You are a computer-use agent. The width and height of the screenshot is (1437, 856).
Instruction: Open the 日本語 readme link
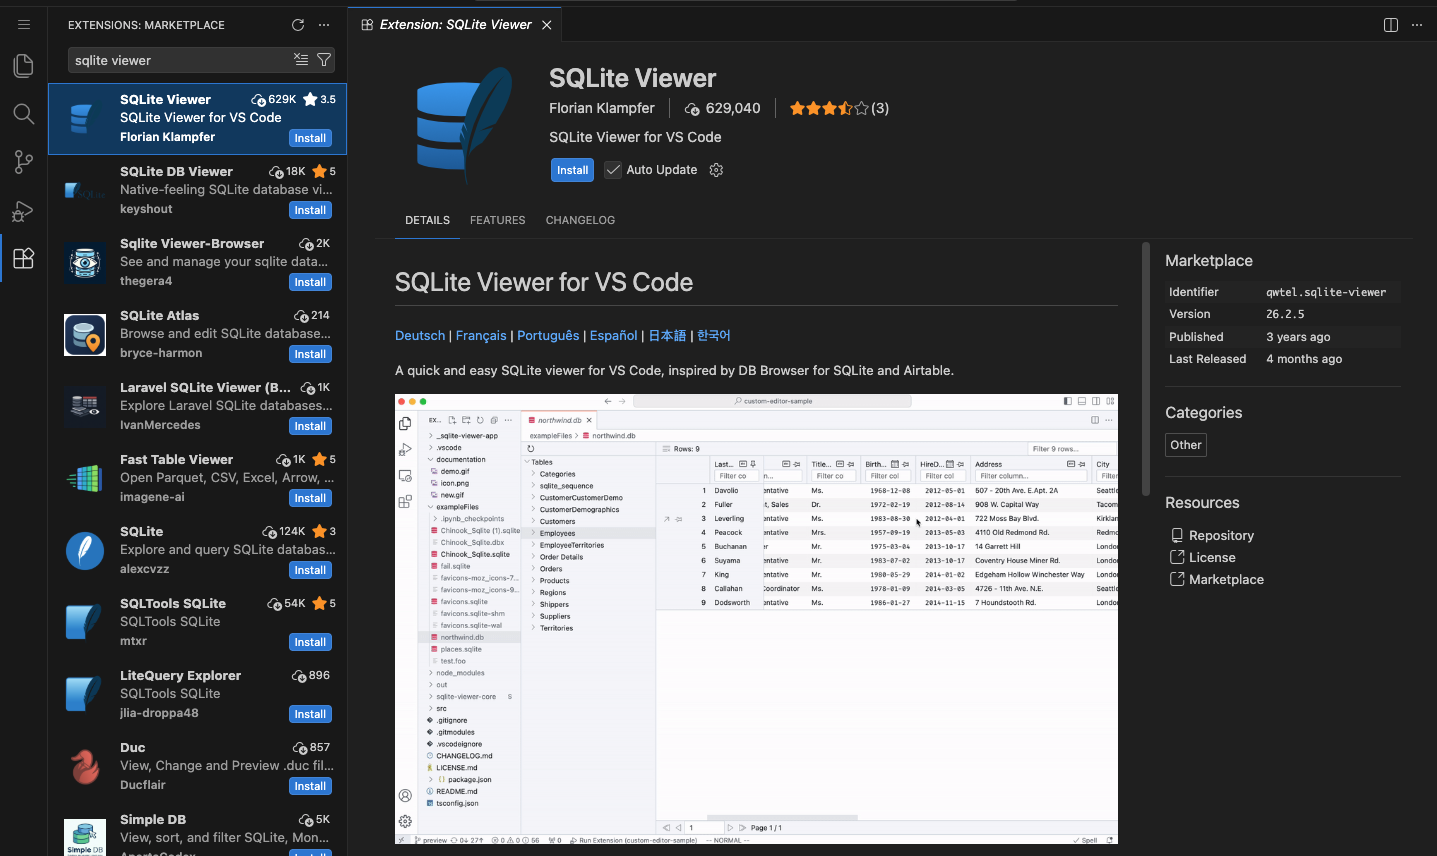tap(667, 336)
